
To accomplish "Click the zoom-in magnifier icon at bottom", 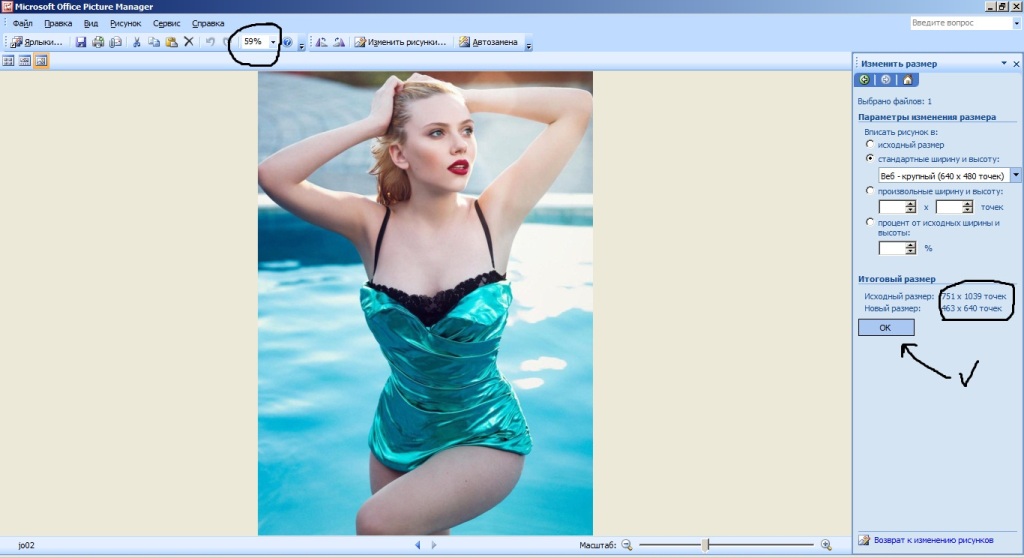I will point(826,545).
